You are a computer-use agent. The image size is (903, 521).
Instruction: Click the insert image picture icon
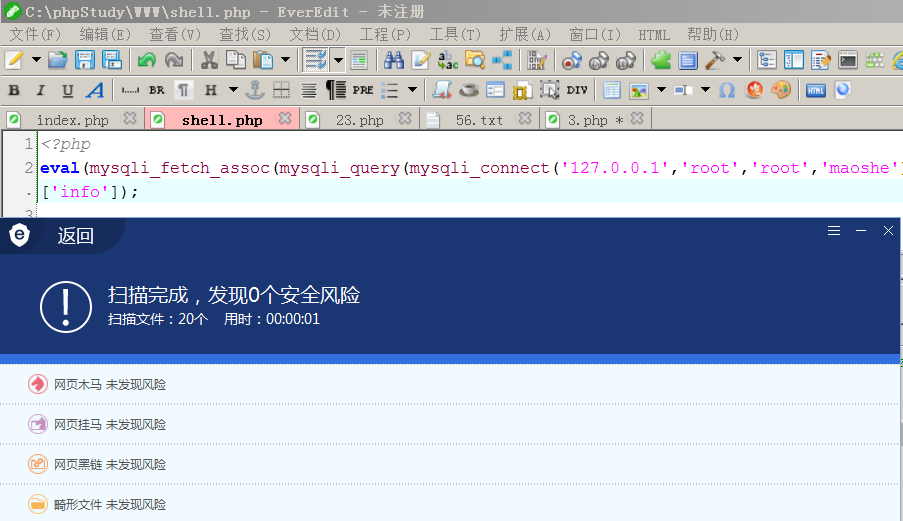639,90
